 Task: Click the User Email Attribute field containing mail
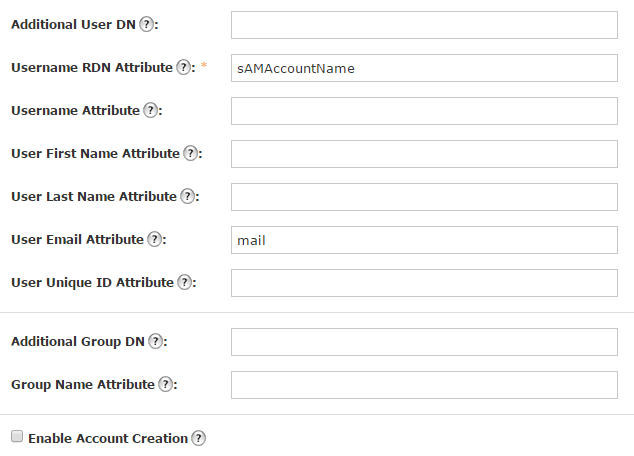tap(424, 240)
